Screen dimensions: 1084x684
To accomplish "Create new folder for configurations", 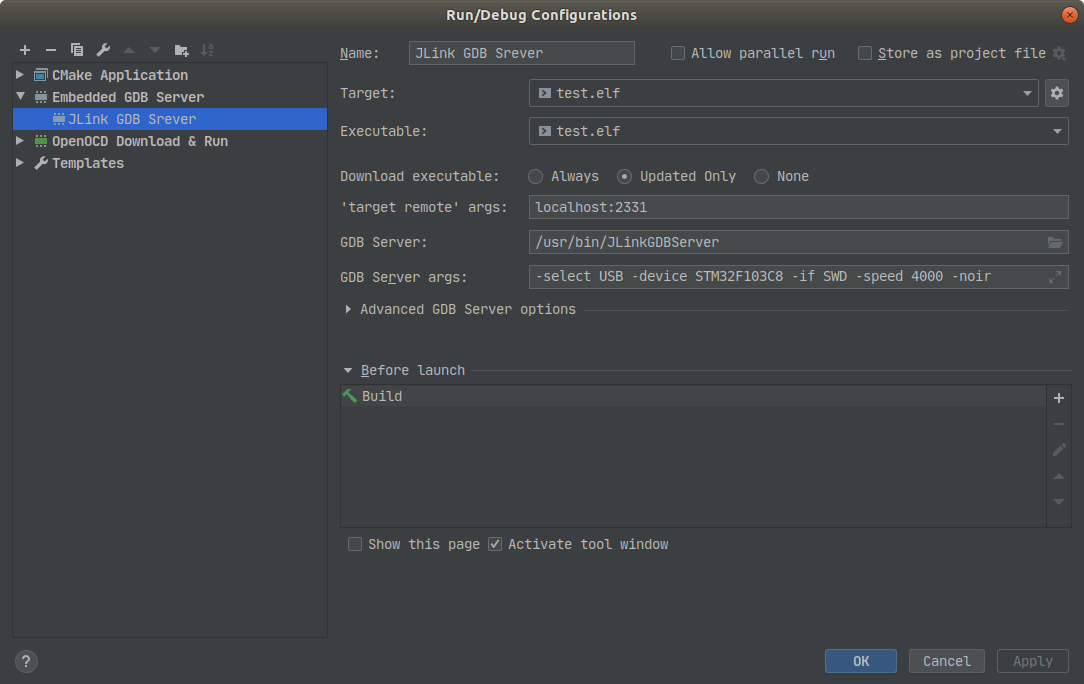I will 181,50.
